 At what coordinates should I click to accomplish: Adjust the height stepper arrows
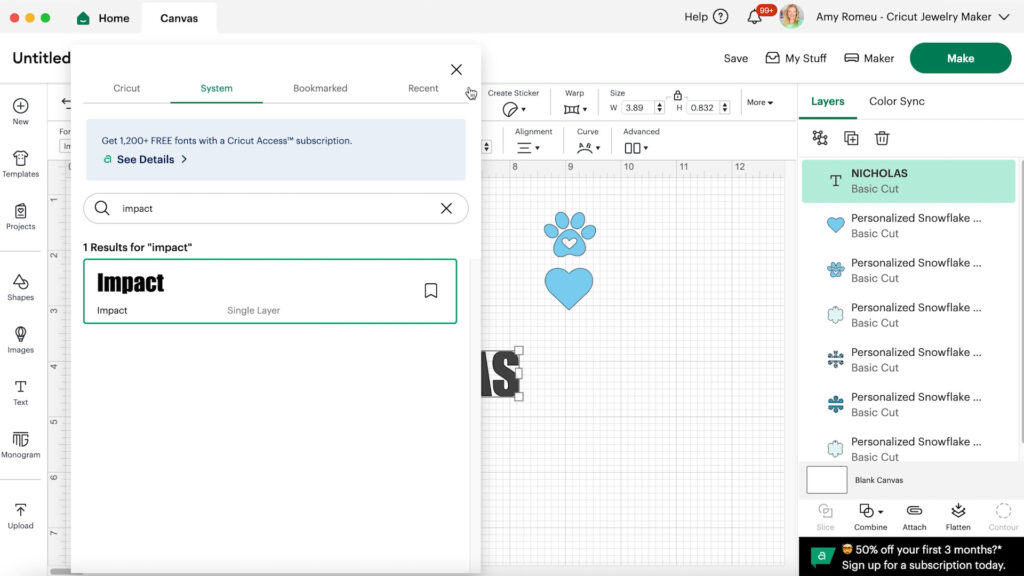coord(725,108)
